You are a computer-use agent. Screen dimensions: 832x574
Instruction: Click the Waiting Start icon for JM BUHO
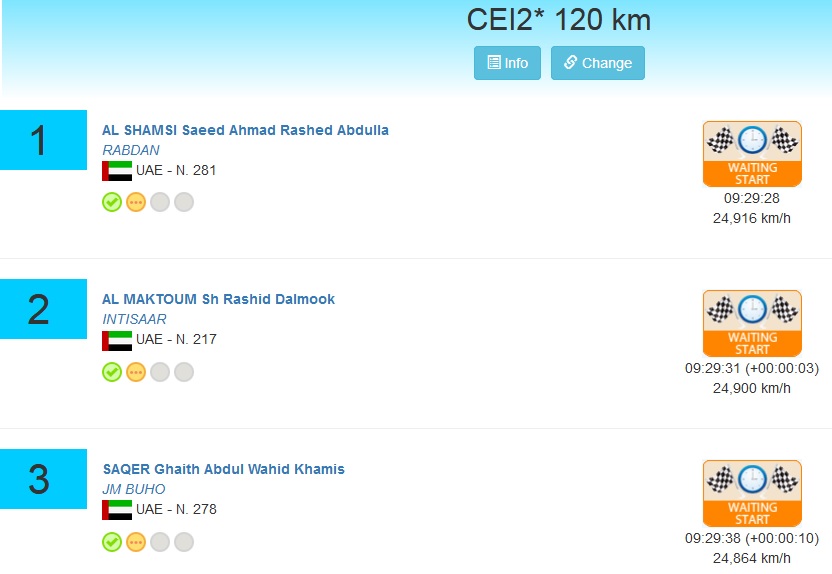[x=752, y=493]
